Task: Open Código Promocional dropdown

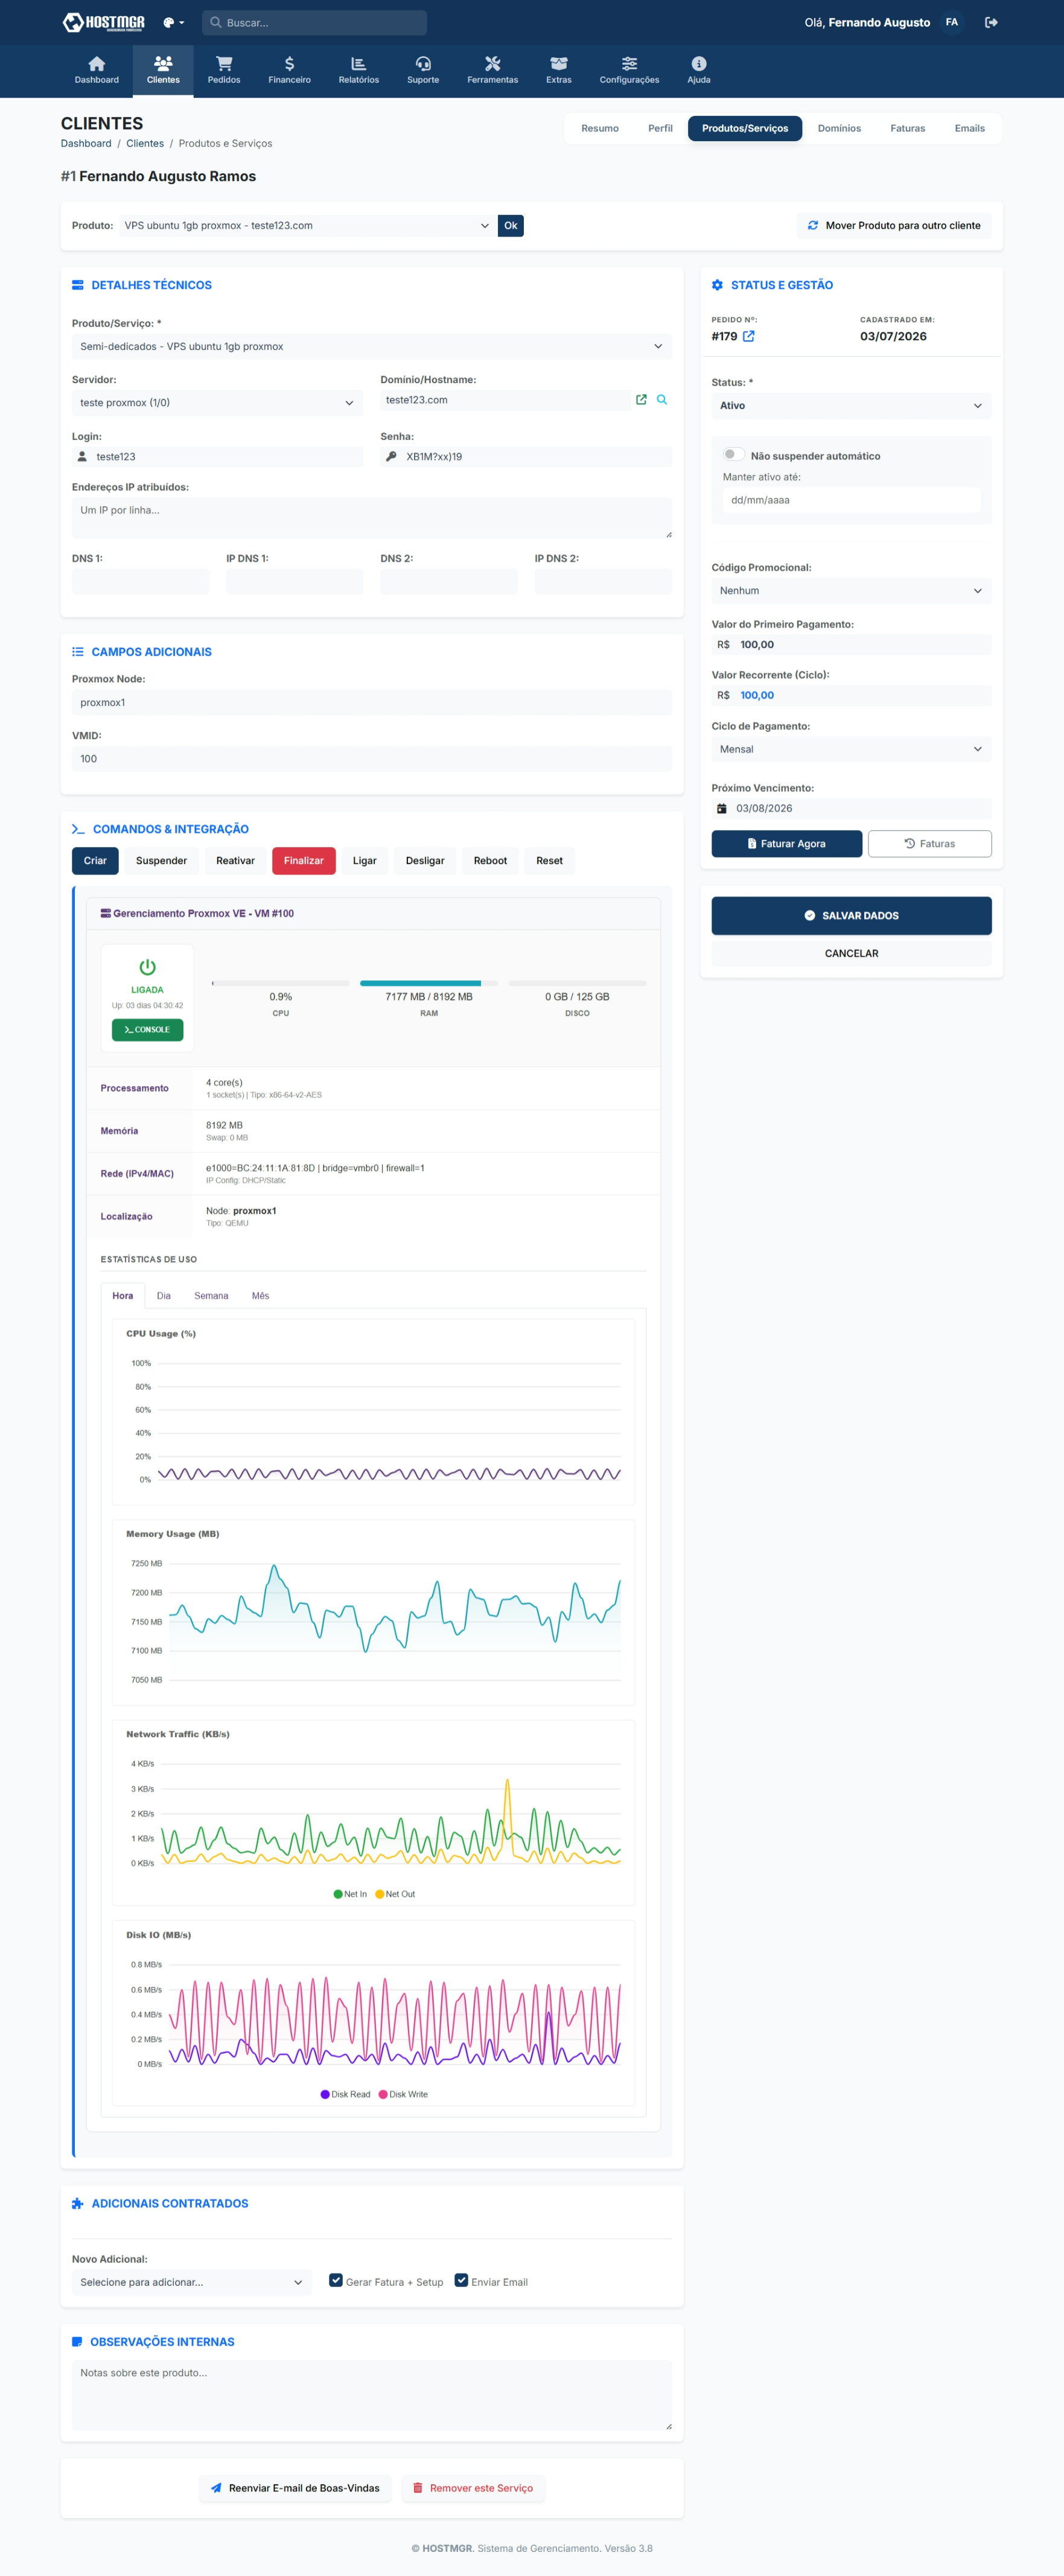Action: [851, 590]
